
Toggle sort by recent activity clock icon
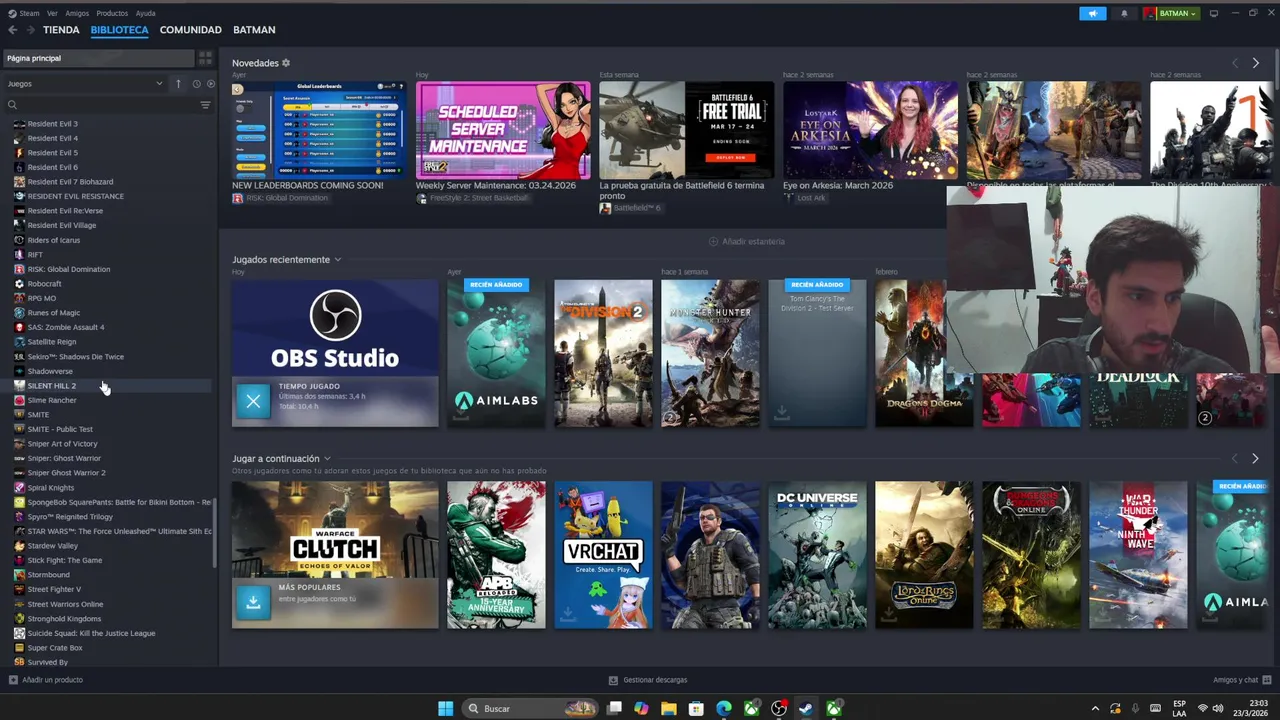[196, 84]
